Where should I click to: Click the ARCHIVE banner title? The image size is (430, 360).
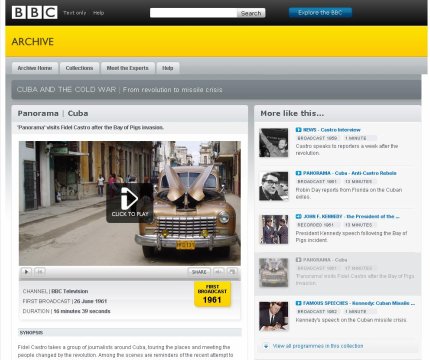(x=33, y=42)
